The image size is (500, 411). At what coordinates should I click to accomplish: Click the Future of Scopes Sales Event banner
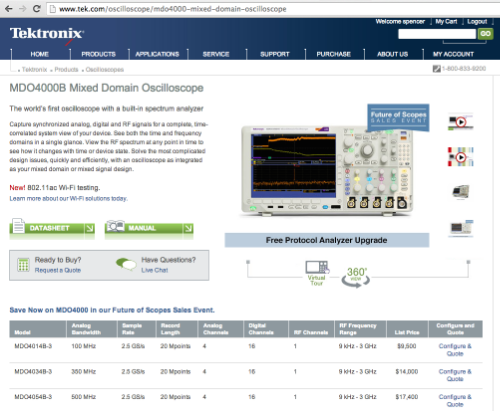pyautogui.click(x=398, y=117)
